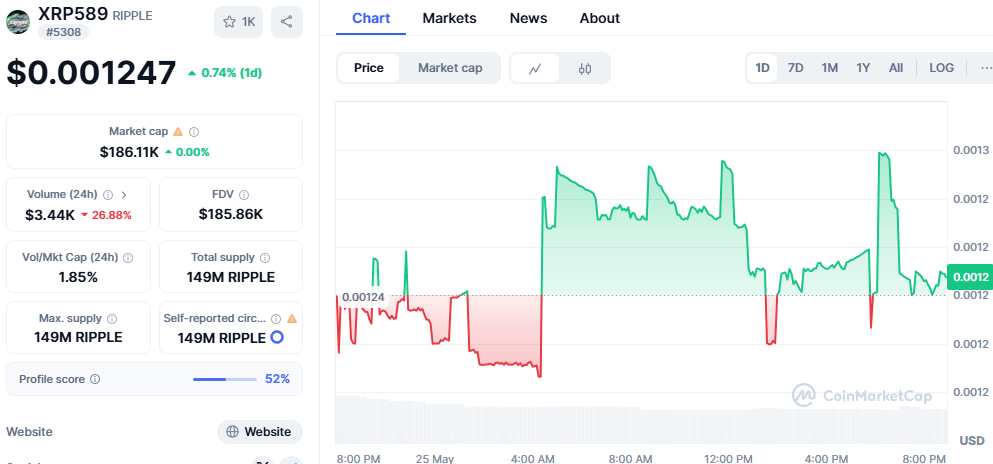Viewport: 993px width, 464px height.
Task: Click the $0.001247 price value
Action: click(91, 73)
